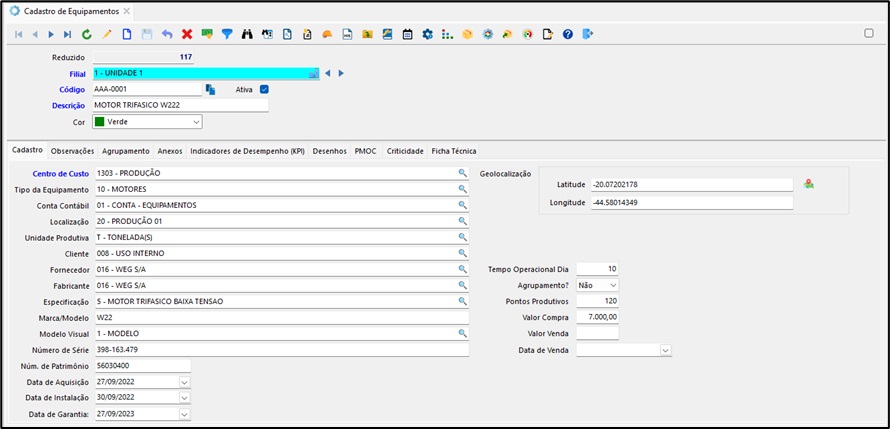Search Centro de Custo with magnifier

tap(463, 173)
